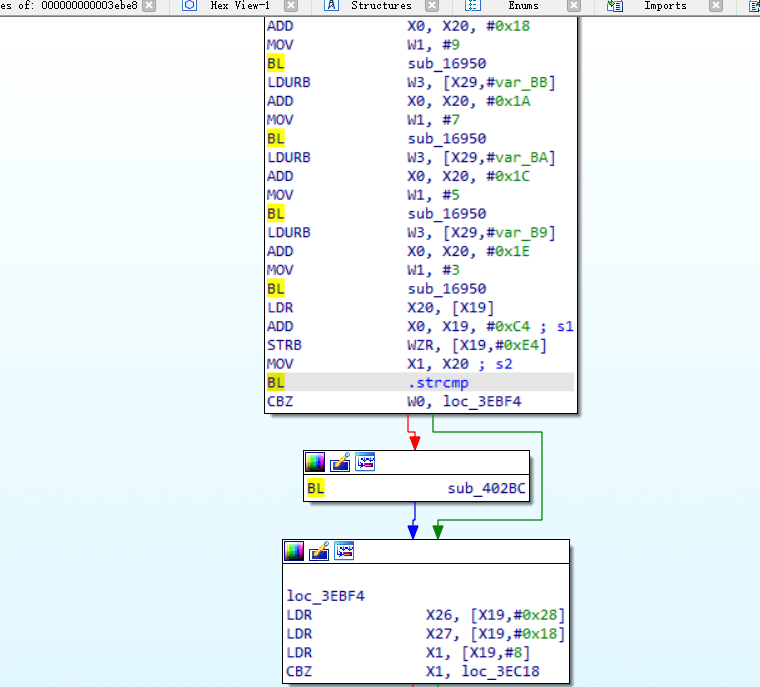Close the 000000000003ebe8 tab
Image resolution: width=760 pixels, height=687 pixels.
click(x=149, y=5)
